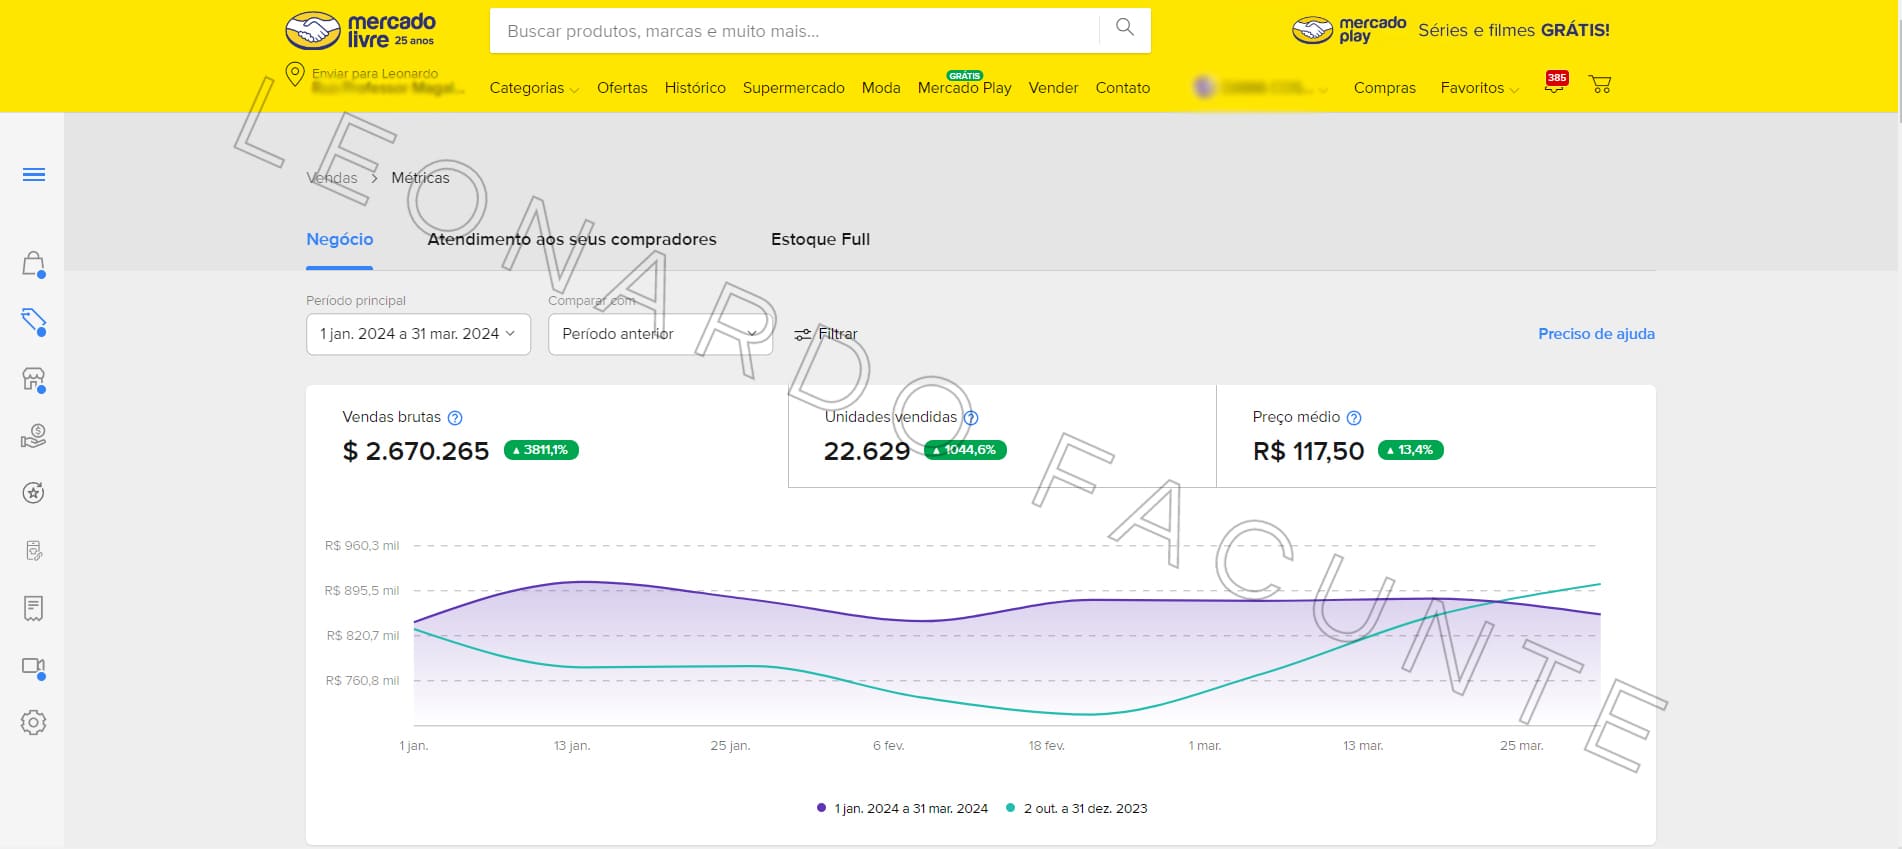Expand the Comparar com dropdown

(660, 334)
